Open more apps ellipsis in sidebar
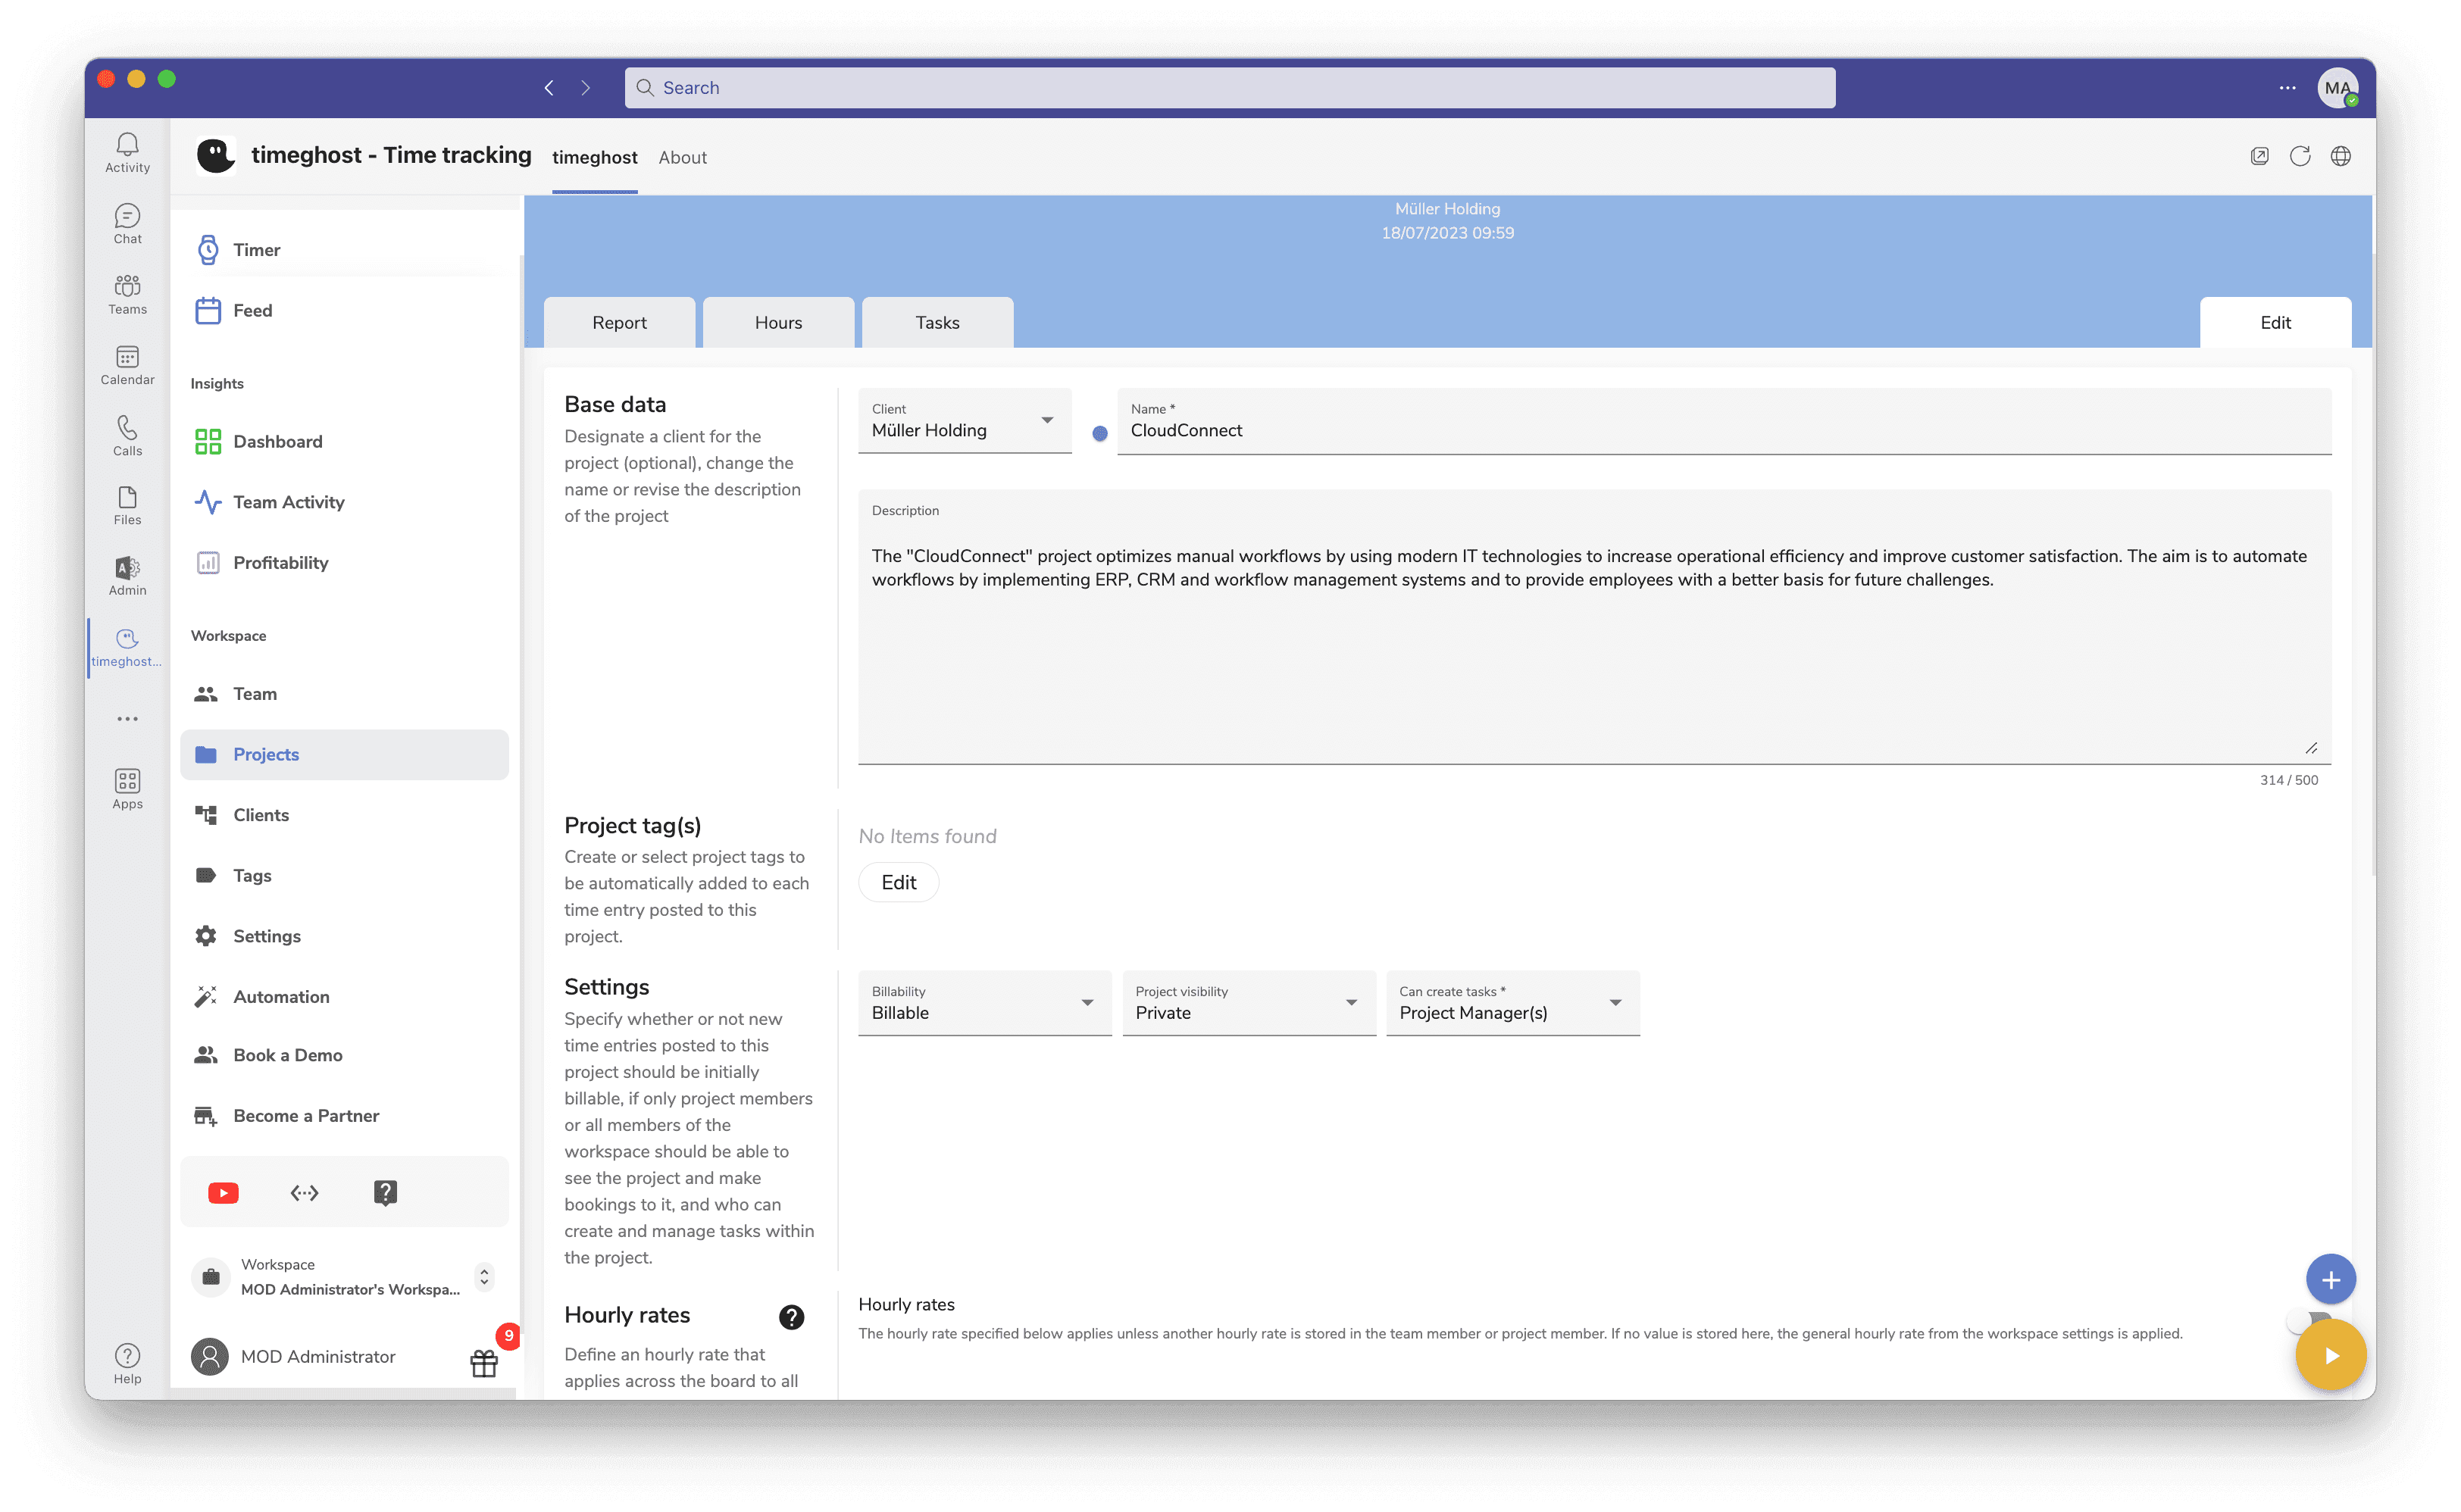2461x1512 pixels. 127,719
